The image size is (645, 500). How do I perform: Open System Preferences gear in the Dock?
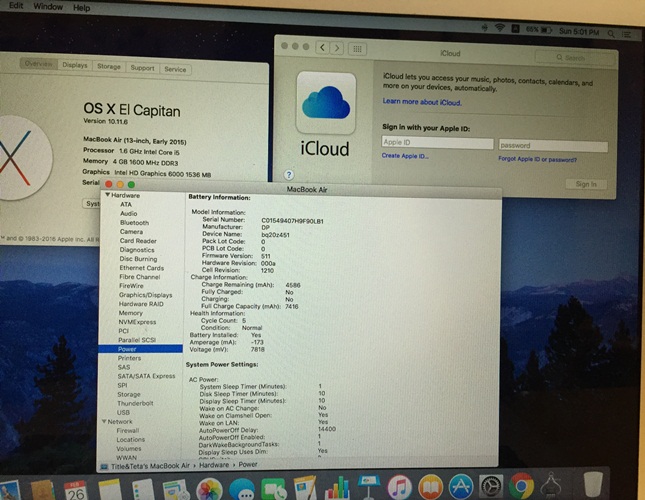point(491,487)
